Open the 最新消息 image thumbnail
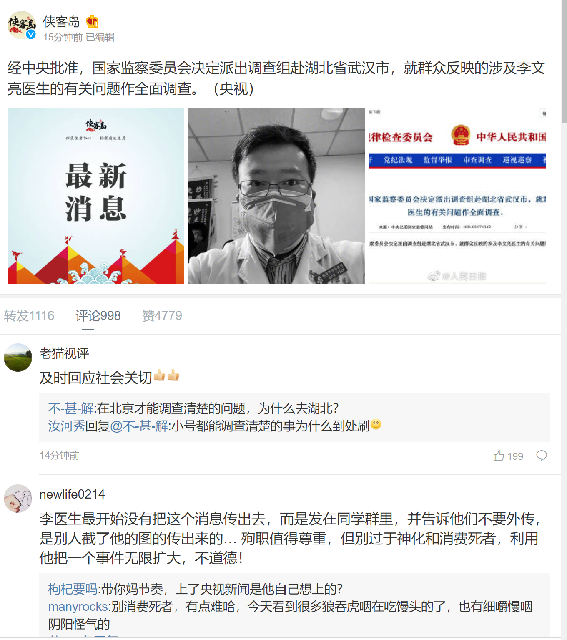 (96, 196)
